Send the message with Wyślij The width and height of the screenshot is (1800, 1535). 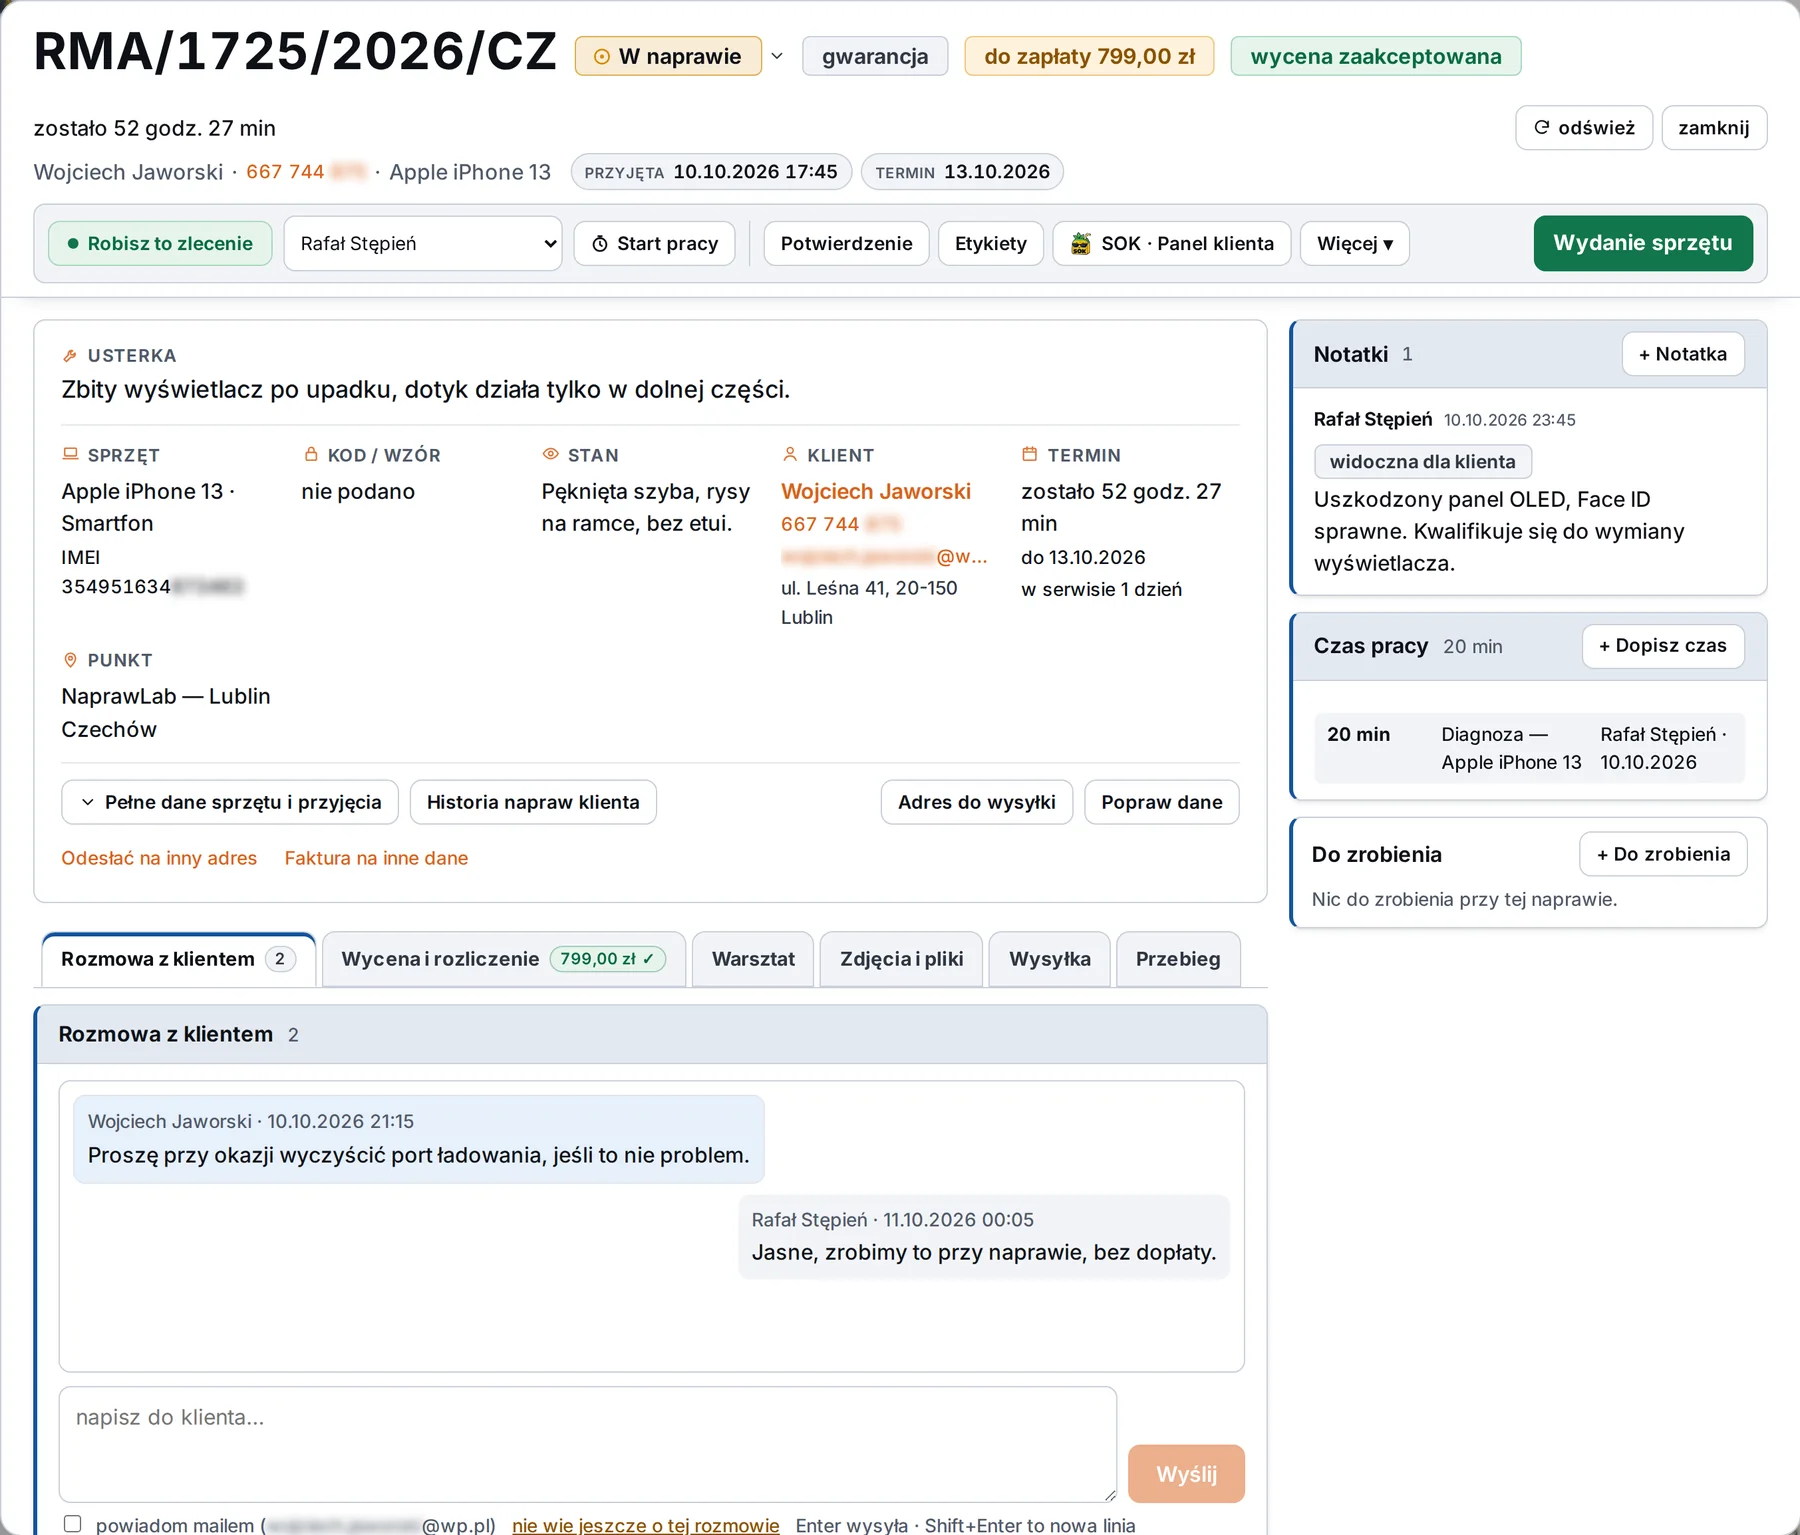click(1186, 1474)
